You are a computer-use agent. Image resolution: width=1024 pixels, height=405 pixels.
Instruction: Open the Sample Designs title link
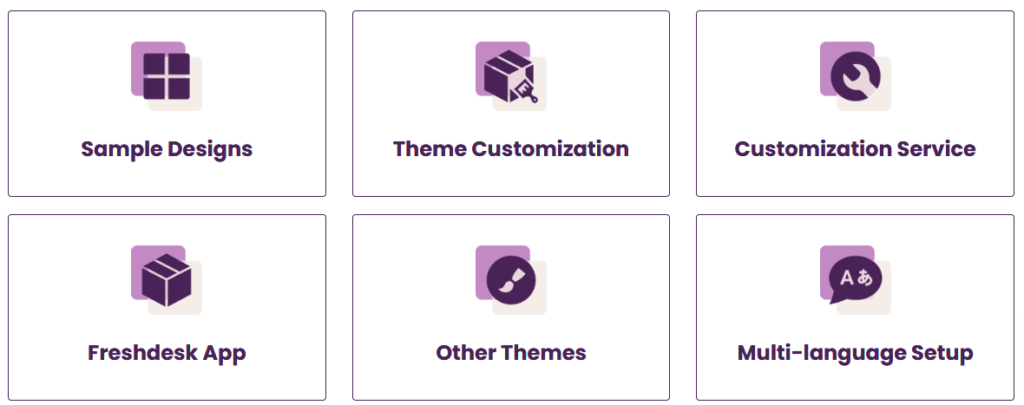pyautogui.click(x=167, y=149)
